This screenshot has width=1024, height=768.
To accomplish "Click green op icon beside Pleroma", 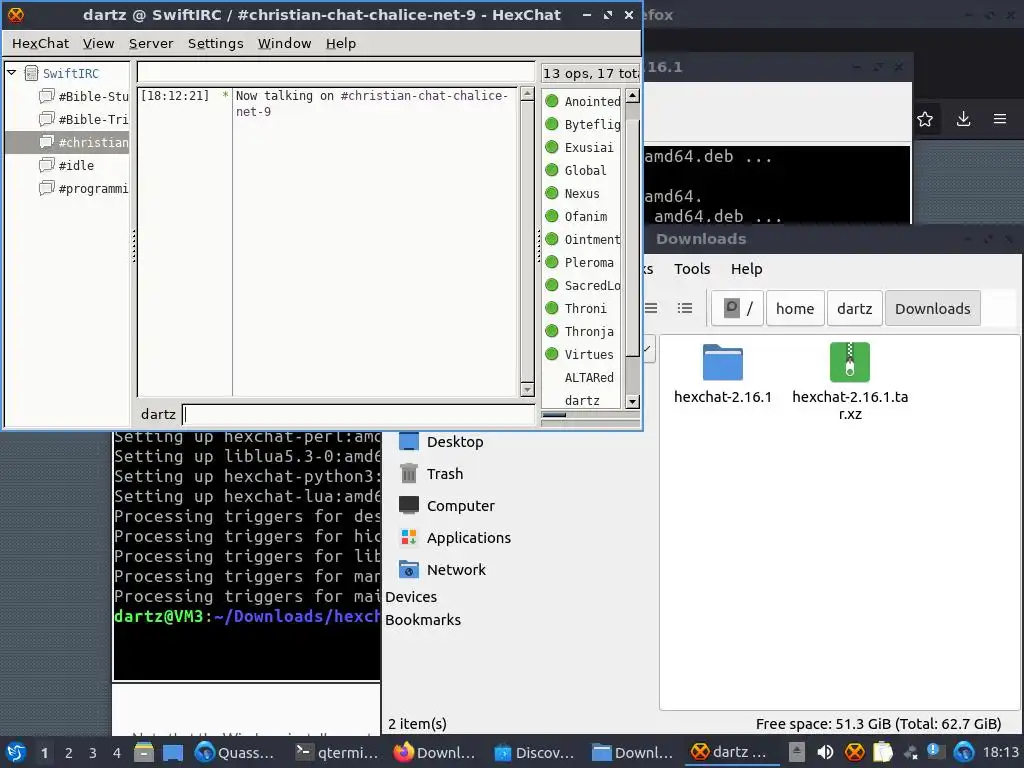I will point(552,262).
